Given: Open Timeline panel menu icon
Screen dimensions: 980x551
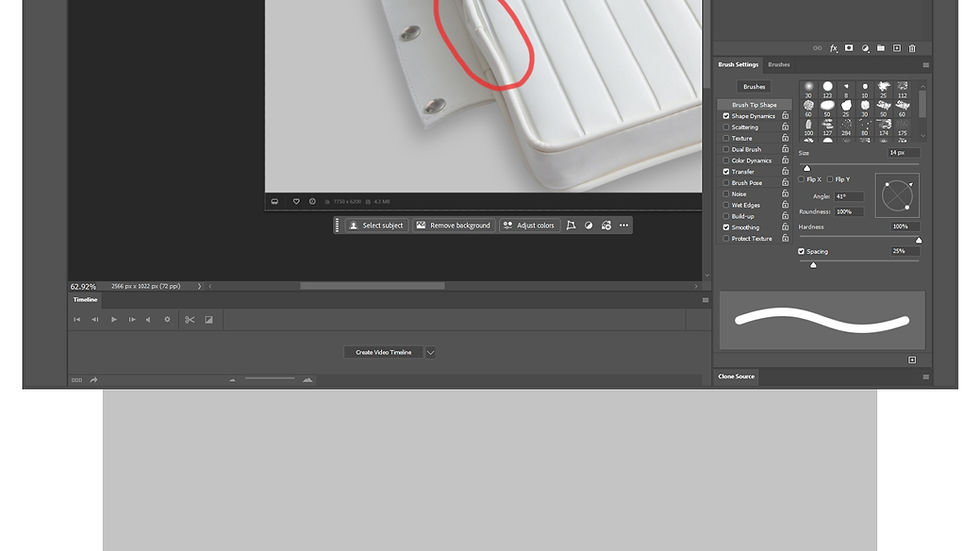Looking at the screenshot, I should click(705, 300).
